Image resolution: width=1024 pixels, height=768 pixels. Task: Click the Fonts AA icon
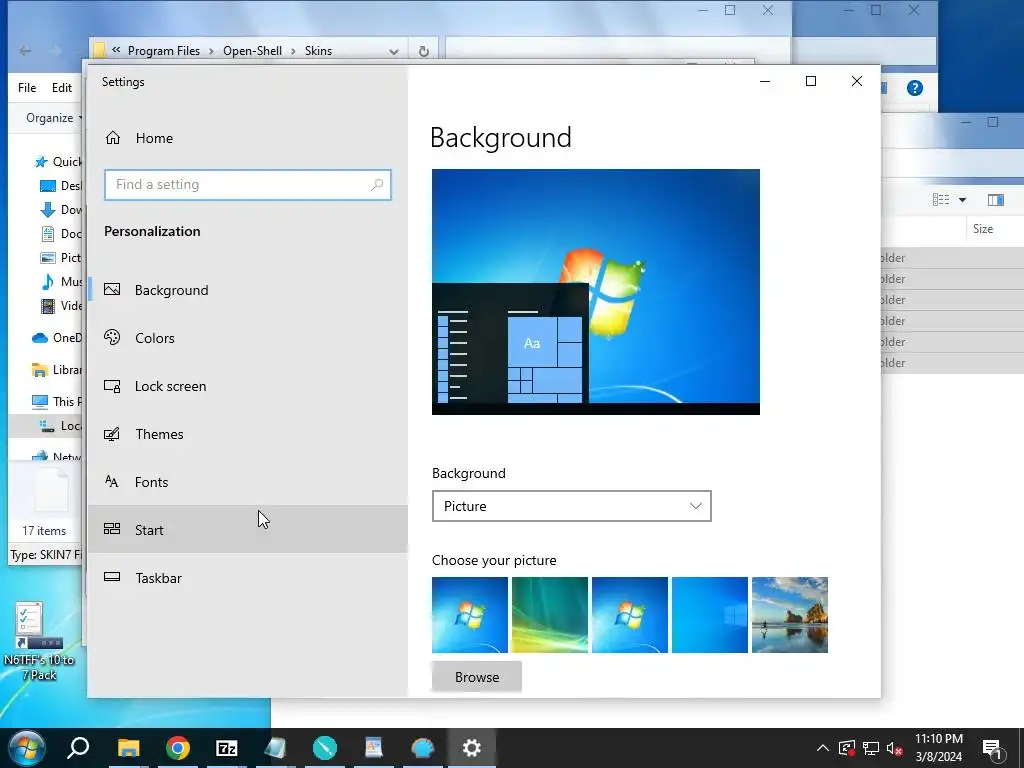pos(112,481)
